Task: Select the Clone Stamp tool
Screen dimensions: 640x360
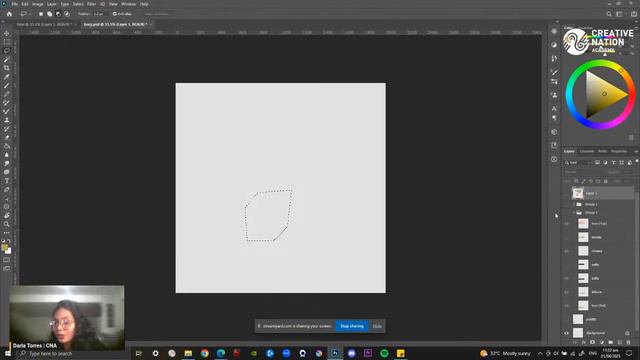Action: pos(7,120)
